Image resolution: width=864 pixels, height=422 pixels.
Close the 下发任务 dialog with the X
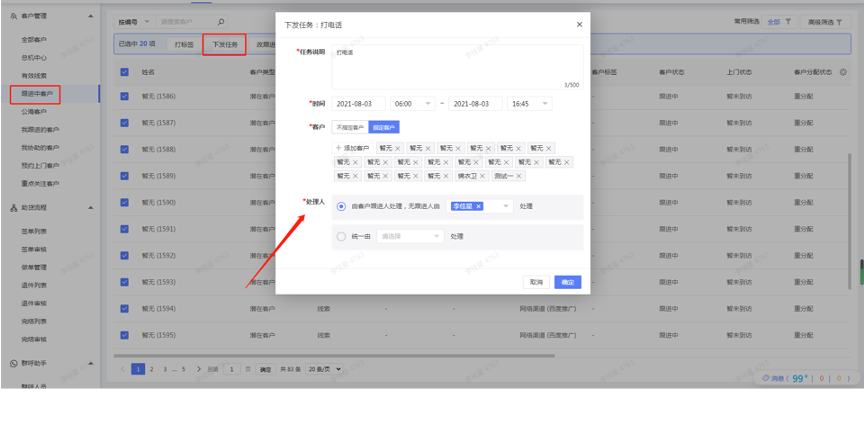pyautogui.click(x=579, y=25)
